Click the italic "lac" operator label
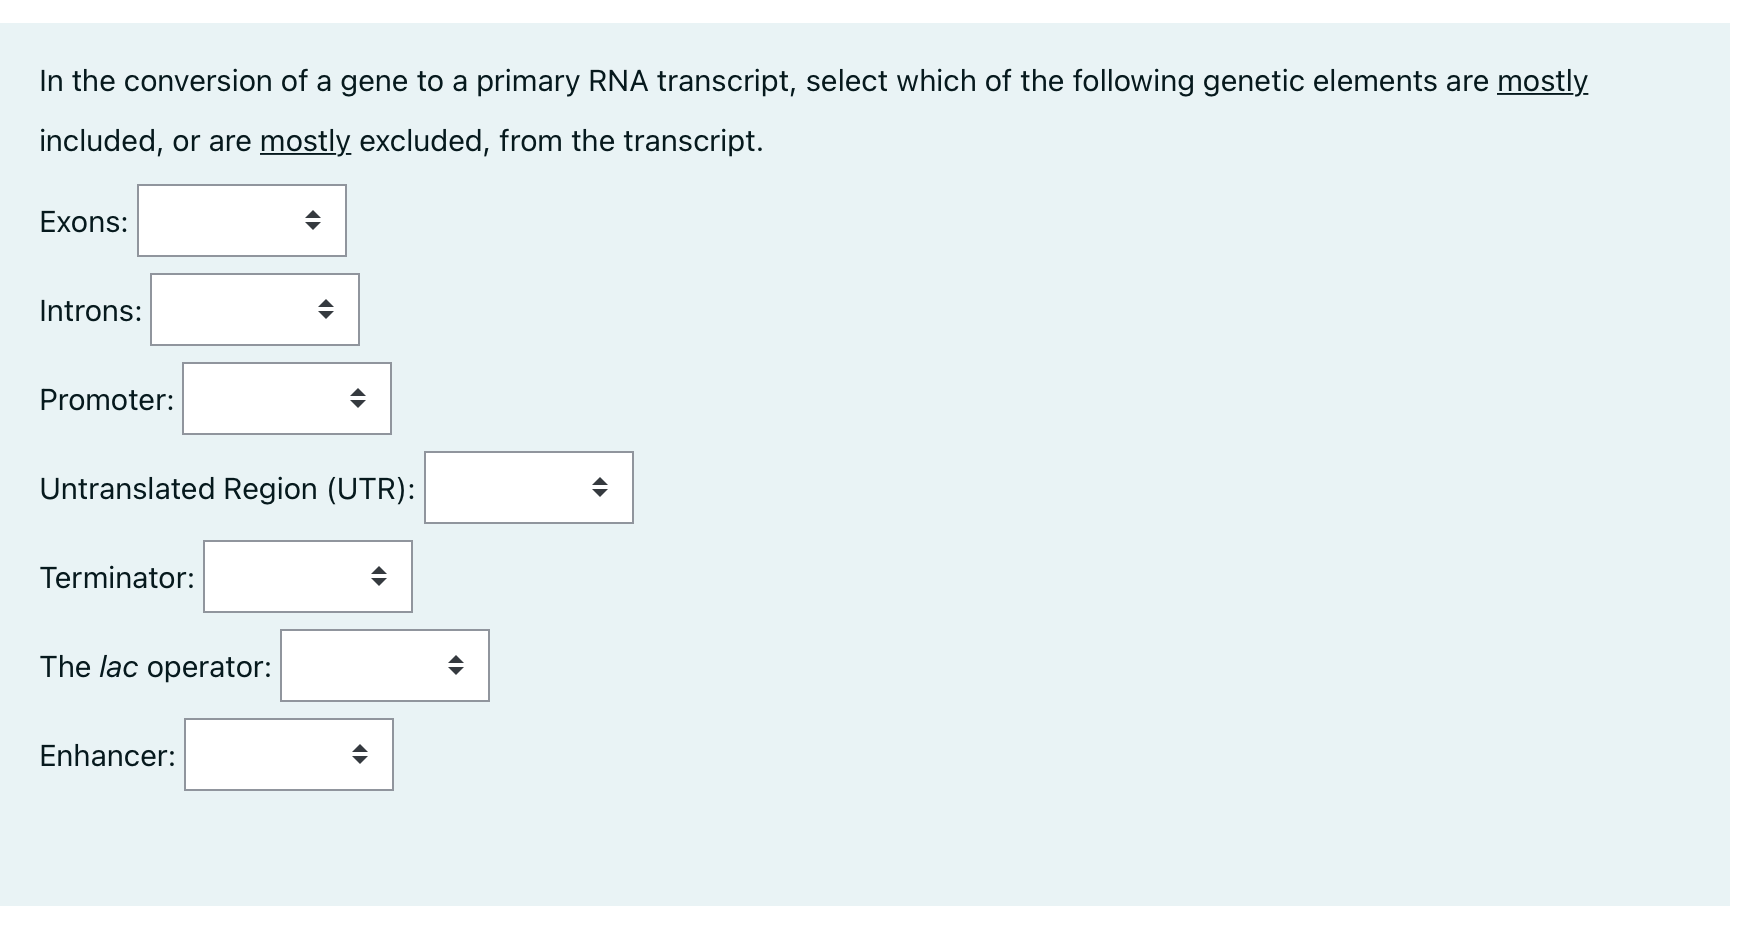This screenshot has height=938, width=1754. click(119, 667)
